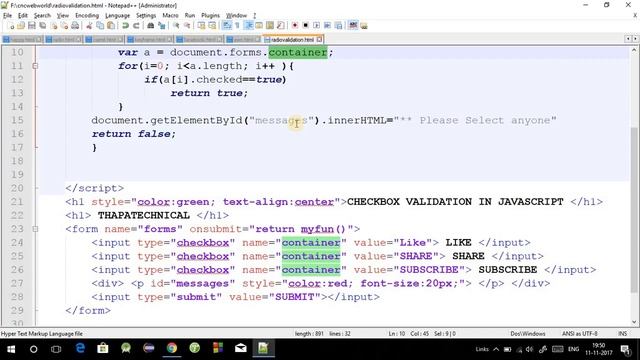Open Replace dialog via toolbar icon
Screen dimensions: 640x360
pos(162,26)
